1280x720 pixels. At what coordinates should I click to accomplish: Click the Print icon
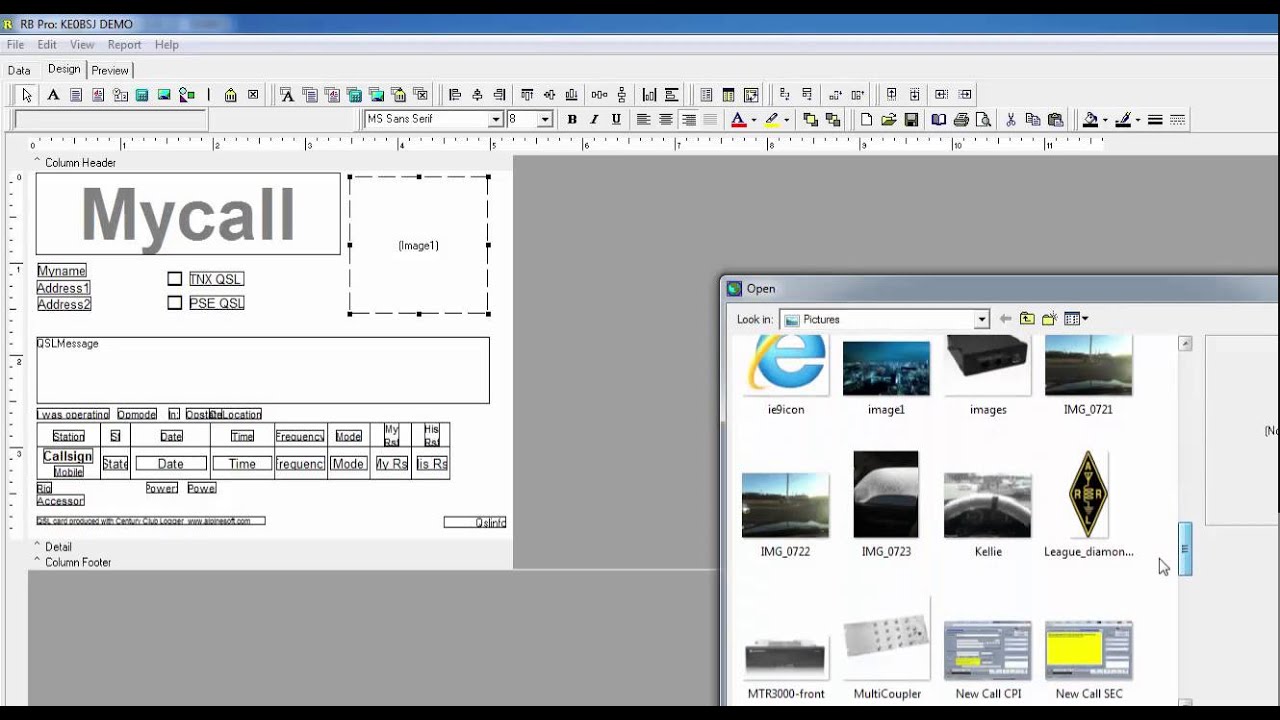point(961,120)
